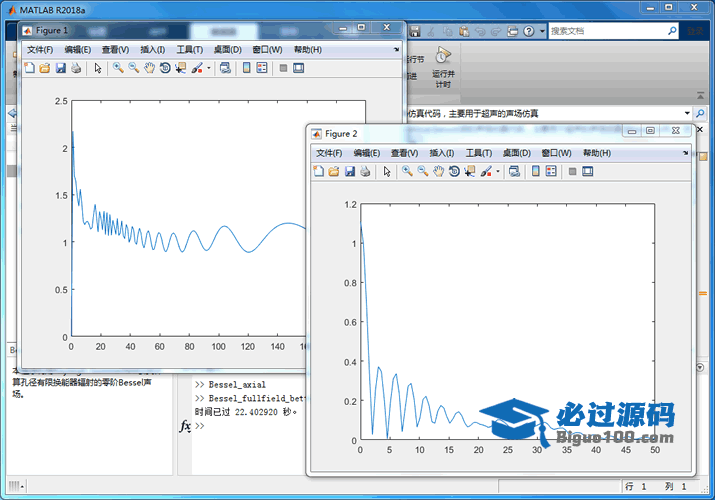Open 桌面(D) menu in Figure 2
The height and width of the screenshot is (500, 715).
(517, 153)
